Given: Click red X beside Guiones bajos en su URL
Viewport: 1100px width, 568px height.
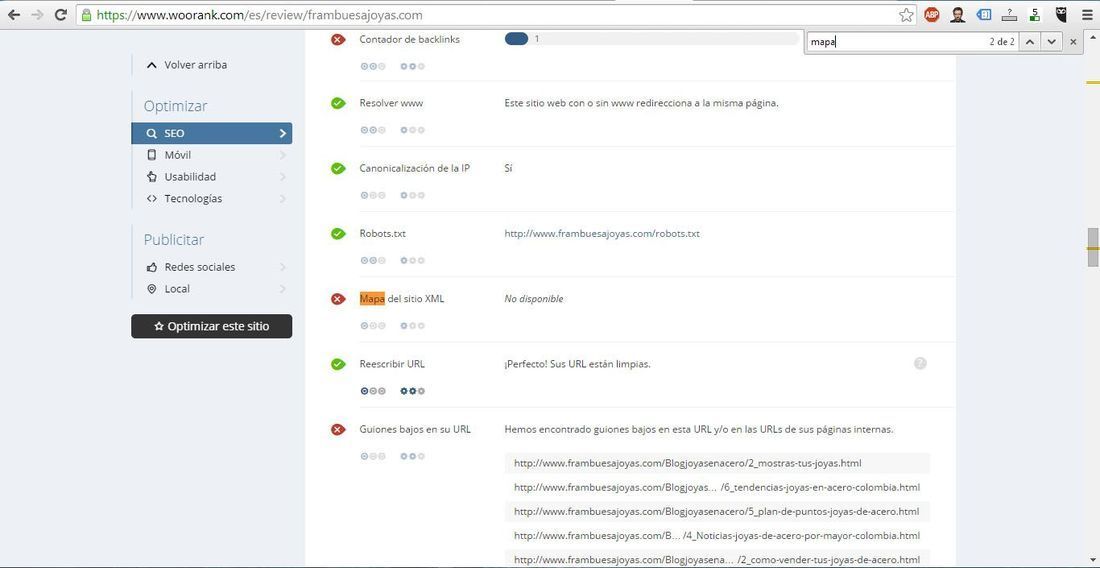Looking at the screenshot, I should coord(338,429).
